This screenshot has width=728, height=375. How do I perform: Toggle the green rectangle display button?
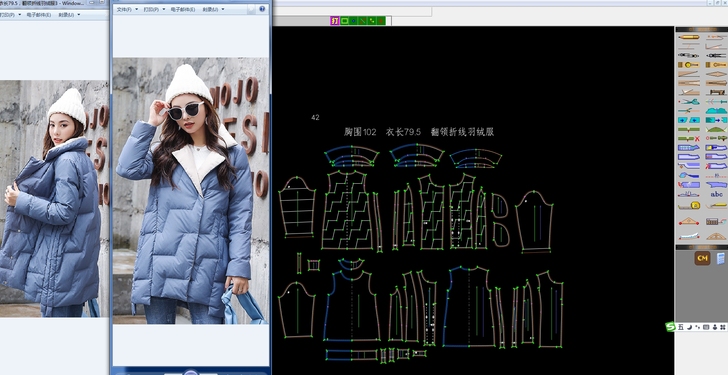(344, 20)
